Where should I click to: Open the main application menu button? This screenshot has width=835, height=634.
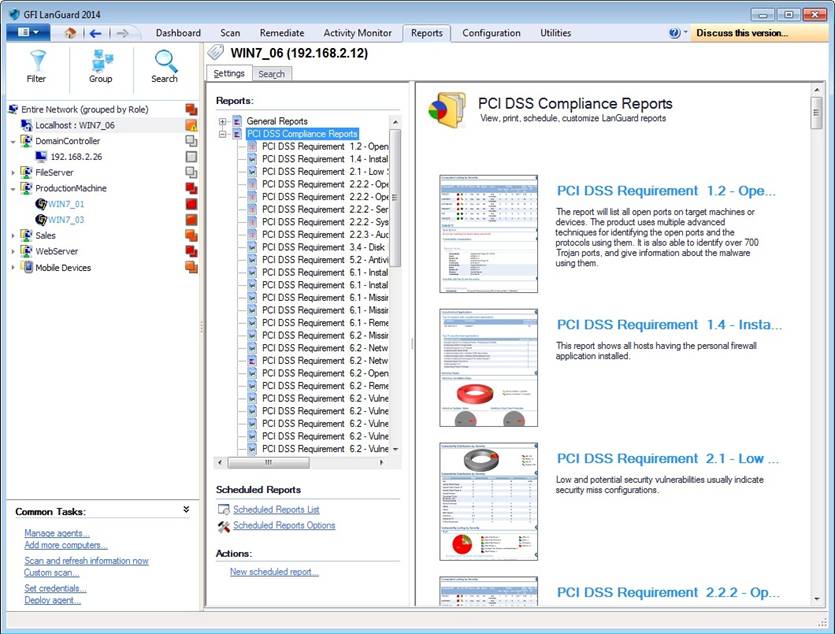coord(28,32)
